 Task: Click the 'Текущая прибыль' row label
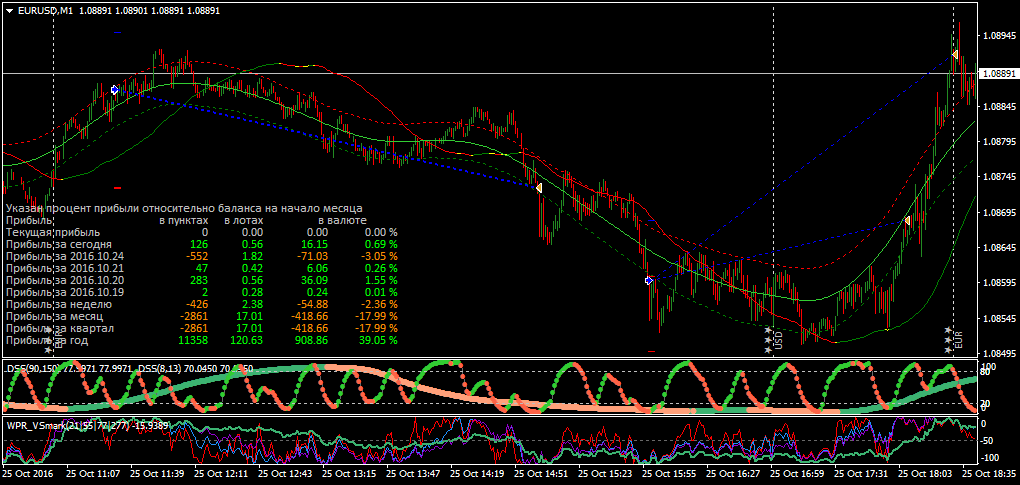point(53,232)
